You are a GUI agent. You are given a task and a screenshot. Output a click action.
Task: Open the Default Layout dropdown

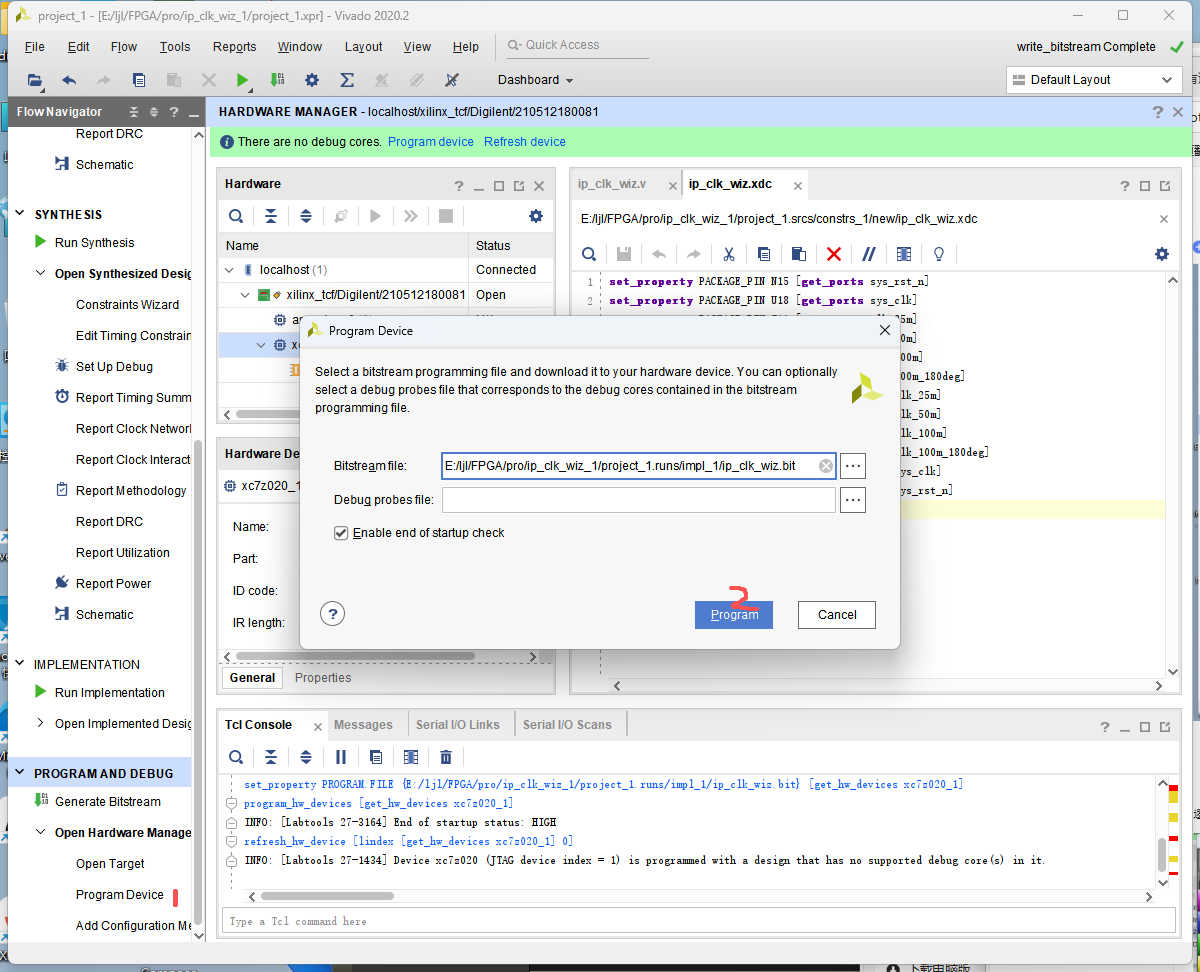coord(1094,80)
